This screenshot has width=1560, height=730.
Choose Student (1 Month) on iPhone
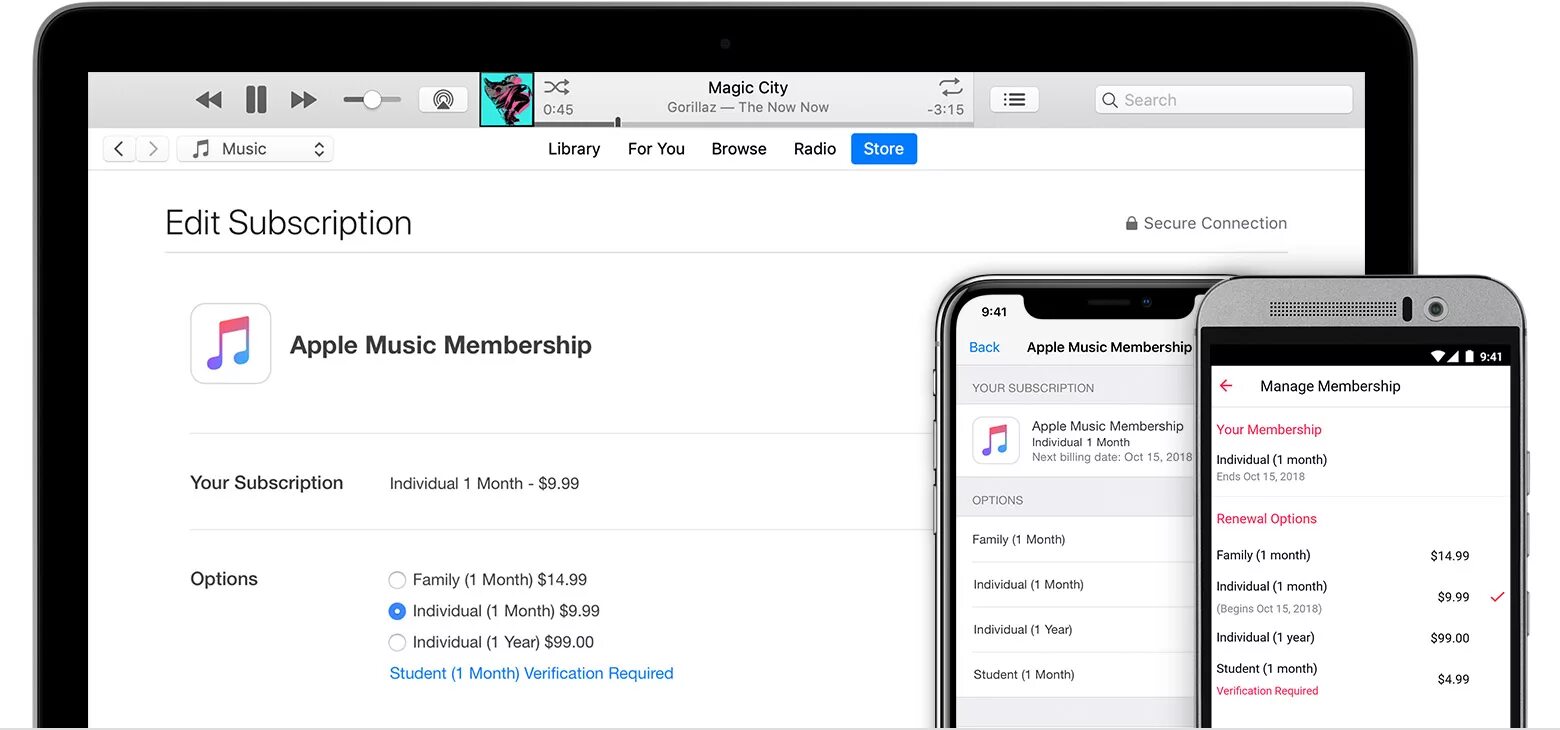point(1076,675)
